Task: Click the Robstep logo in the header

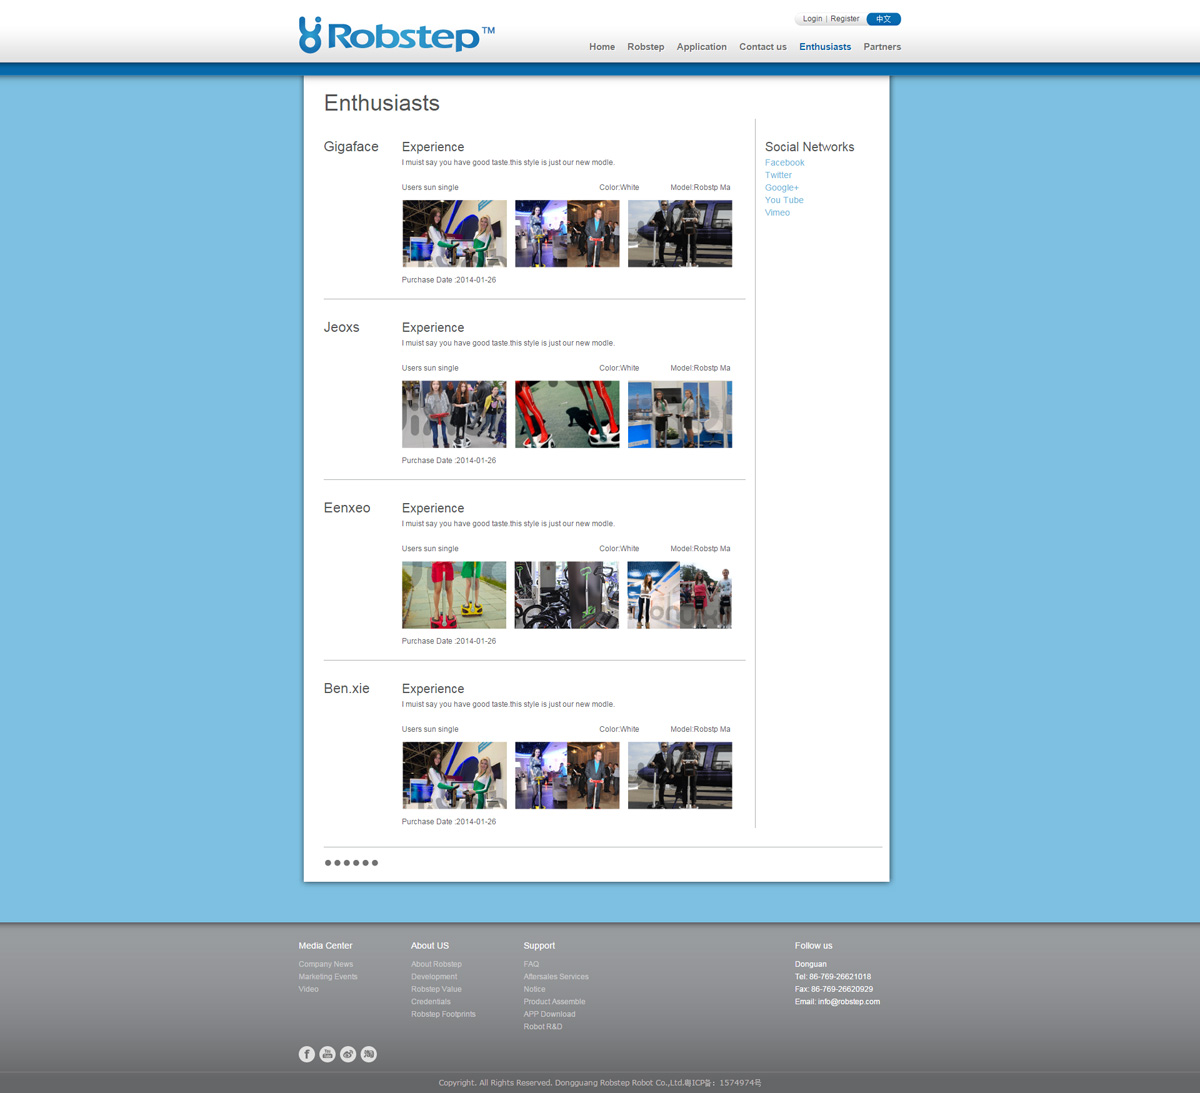Action: click(x=396, y=35)
